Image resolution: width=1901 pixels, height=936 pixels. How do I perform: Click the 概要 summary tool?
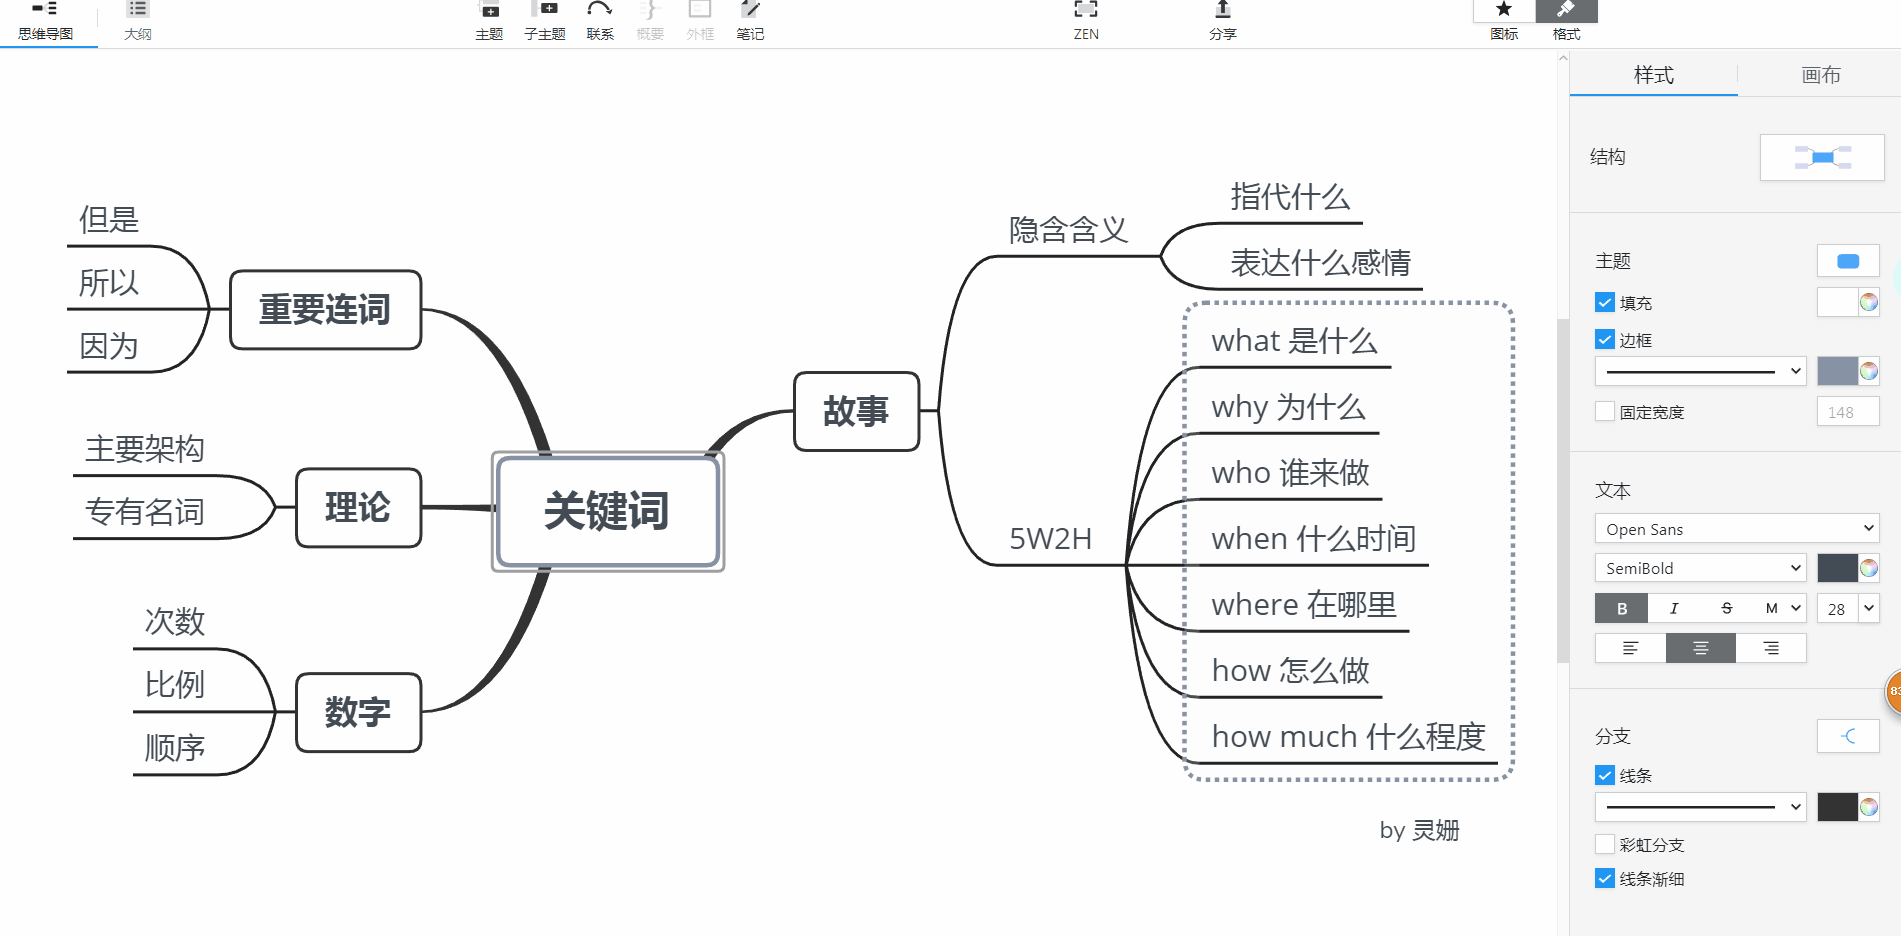click(x=650, y=22)
